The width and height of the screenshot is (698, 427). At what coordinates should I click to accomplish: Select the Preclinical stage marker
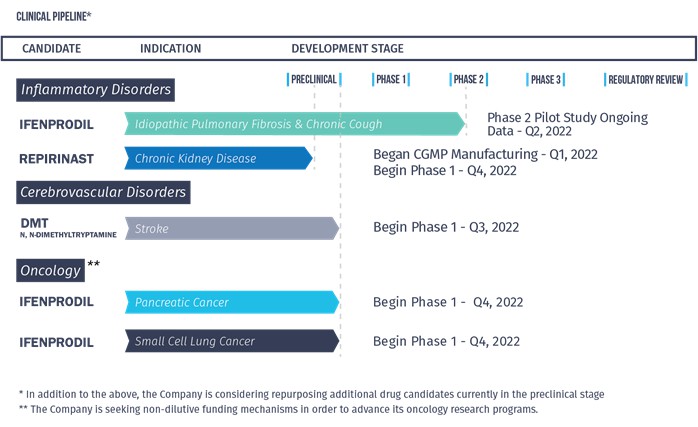tap(314, 80)
